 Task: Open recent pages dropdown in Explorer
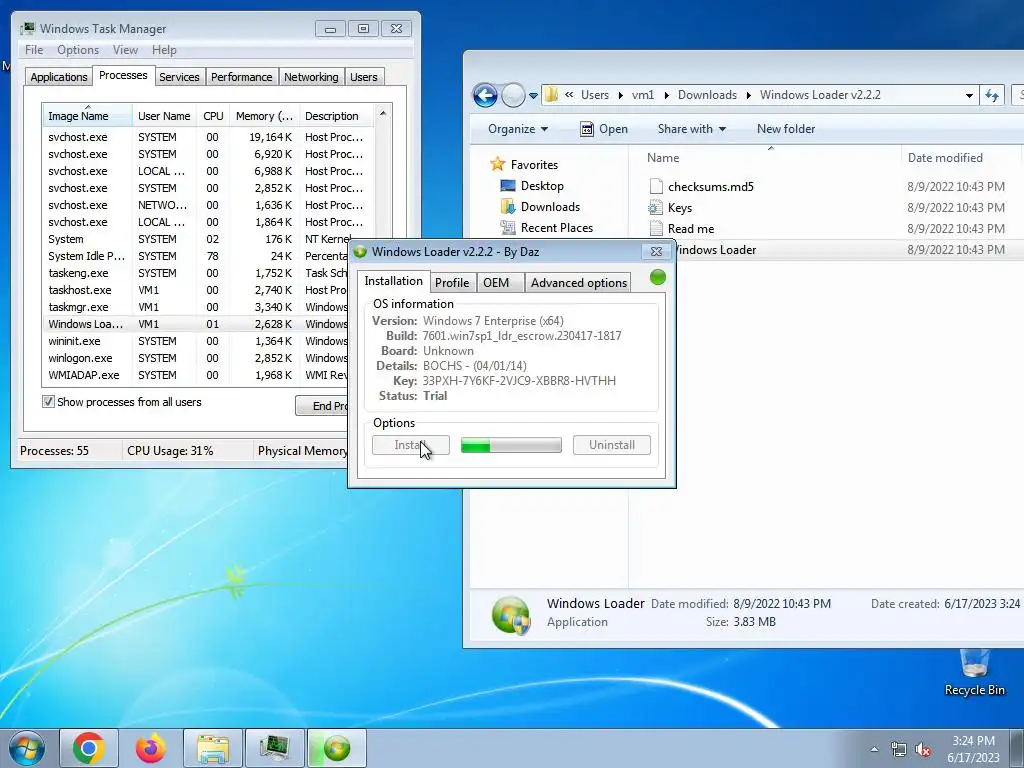pyautogui.click(x=533, y=96)
